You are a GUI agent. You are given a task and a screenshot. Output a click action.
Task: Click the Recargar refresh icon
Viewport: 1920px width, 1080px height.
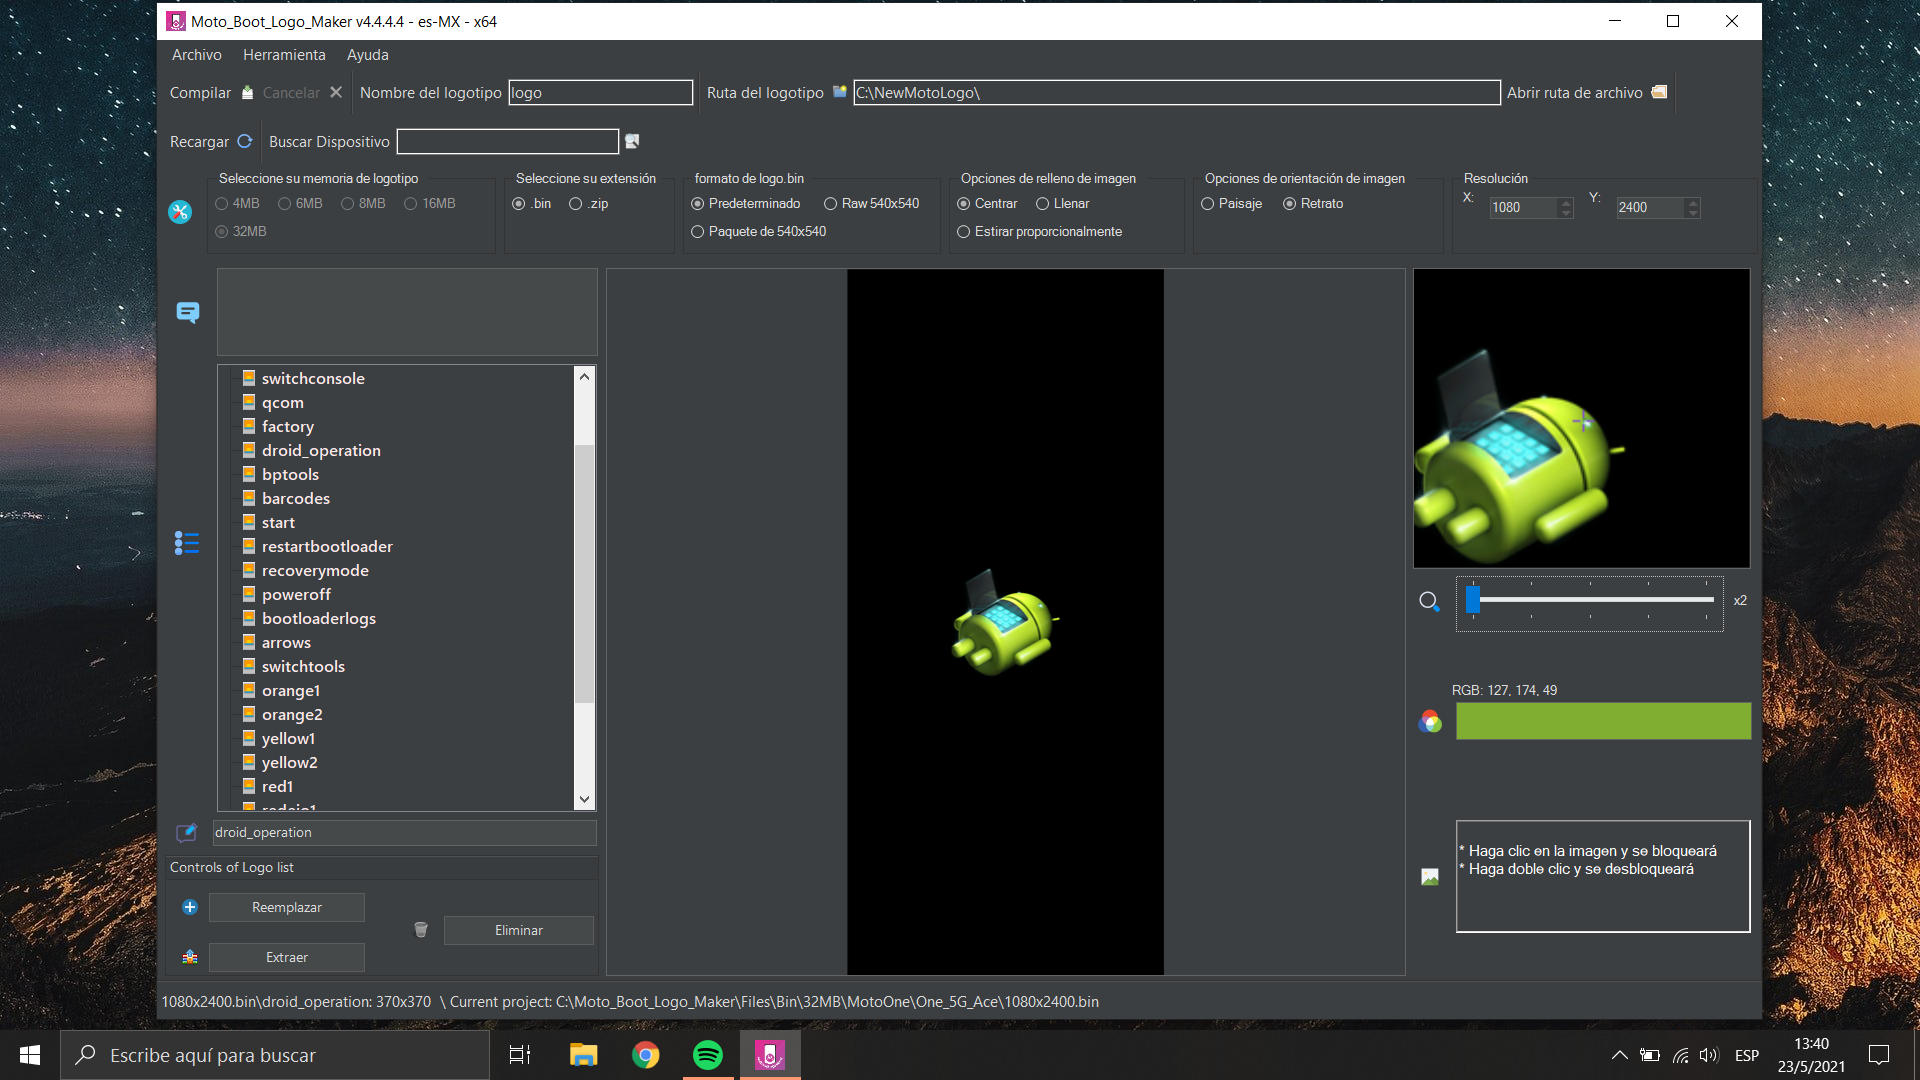pyautogui.click(x=244, y=141)
